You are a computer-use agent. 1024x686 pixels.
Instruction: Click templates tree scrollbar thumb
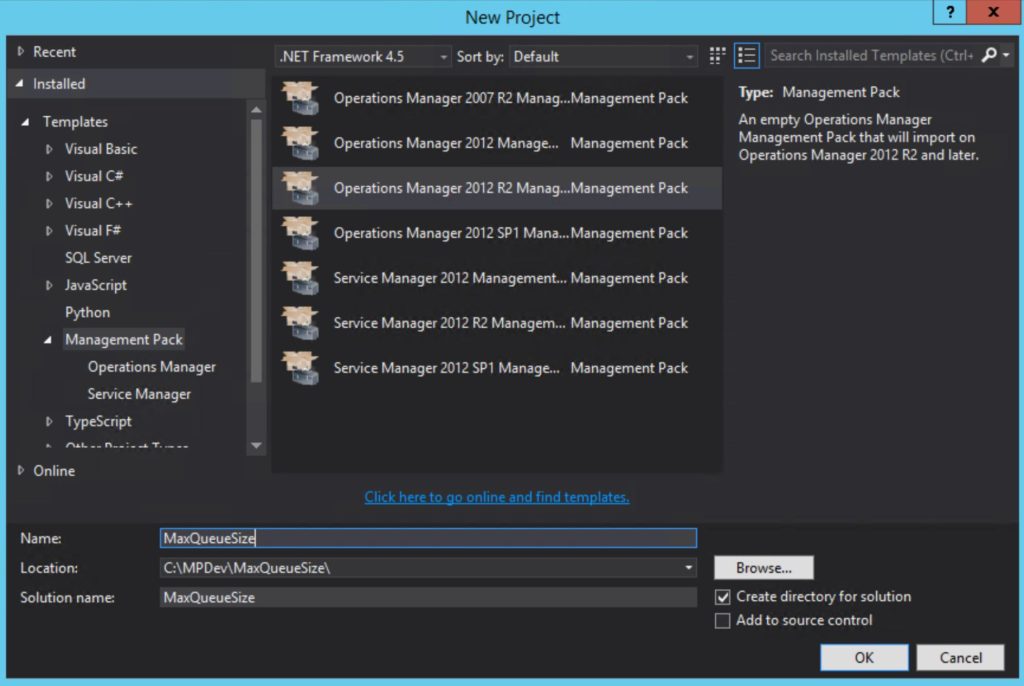(x=256, y=250)
